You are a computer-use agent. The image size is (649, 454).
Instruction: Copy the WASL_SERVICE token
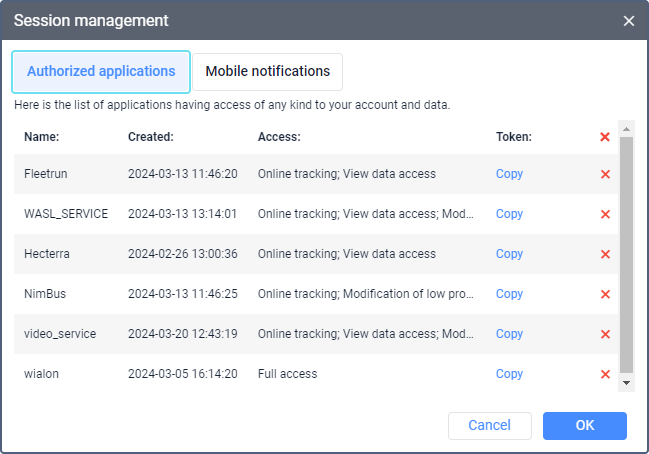point(509,214)
